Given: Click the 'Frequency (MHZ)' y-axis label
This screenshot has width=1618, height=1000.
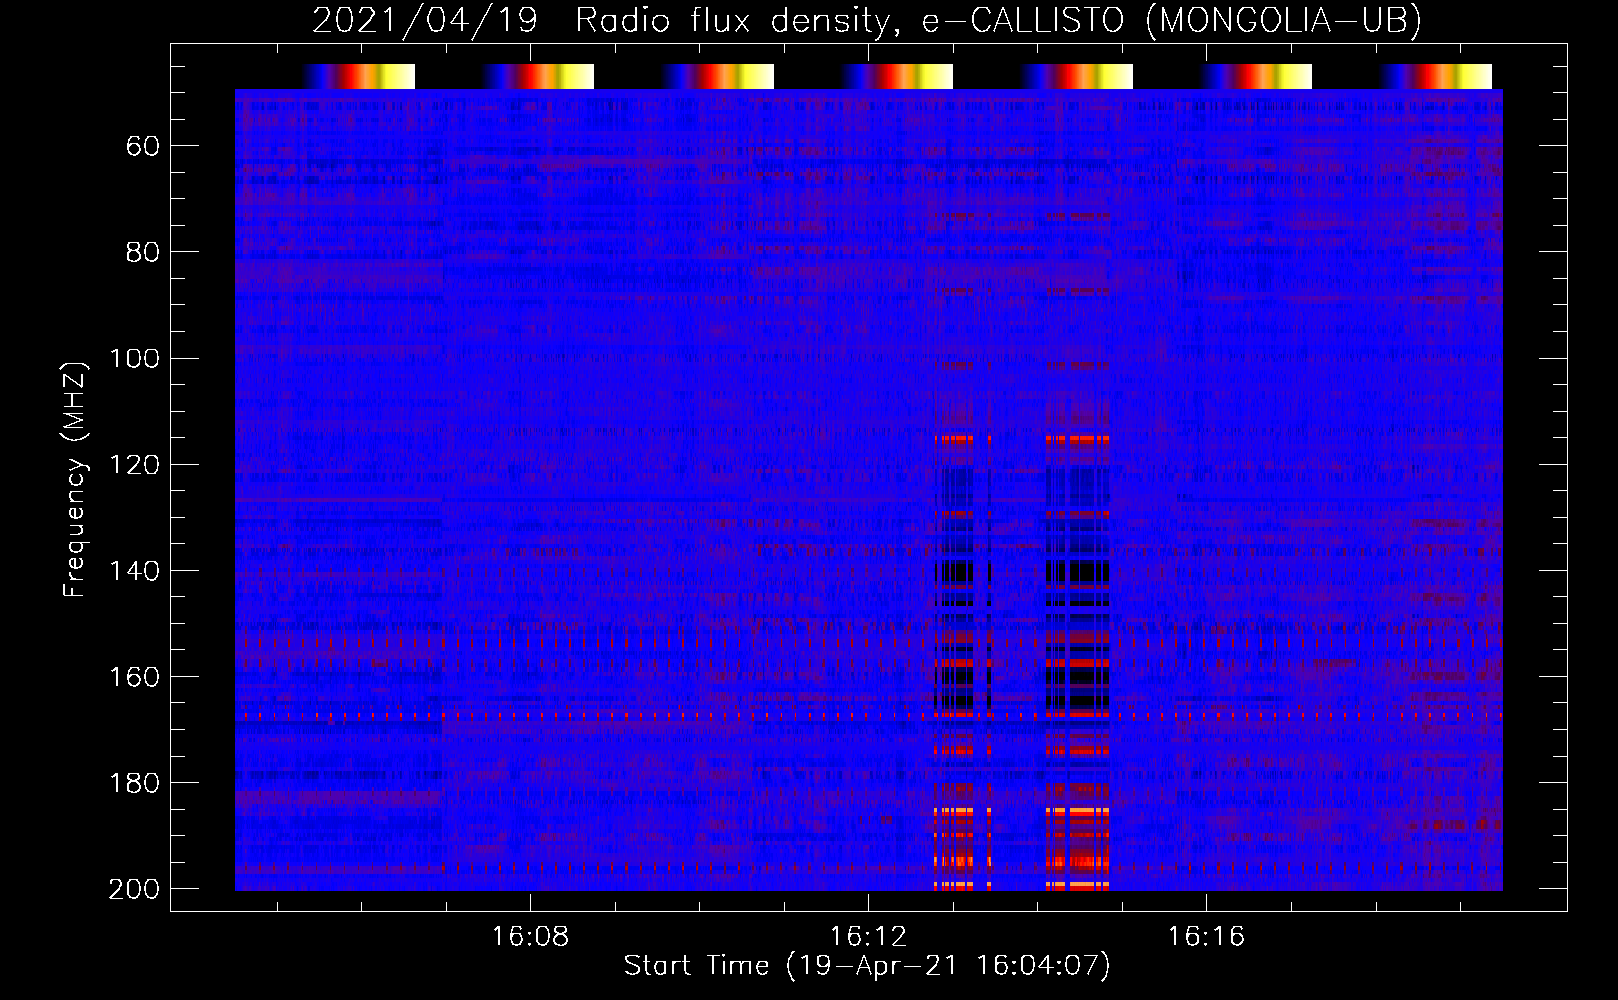Looking at the screenshot, I should coord(75,479).
